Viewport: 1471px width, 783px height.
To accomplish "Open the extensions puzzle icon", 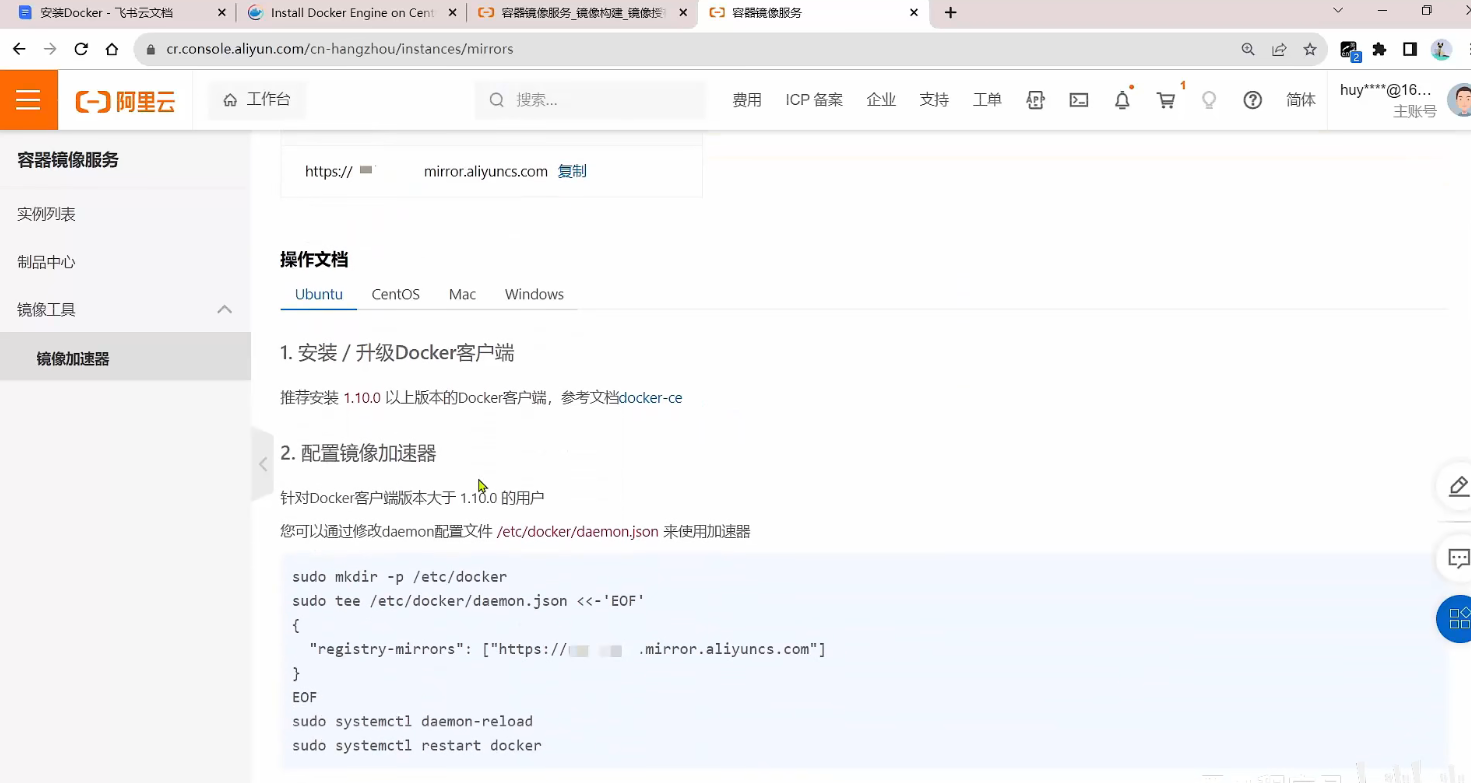I will pos(1380,49).
